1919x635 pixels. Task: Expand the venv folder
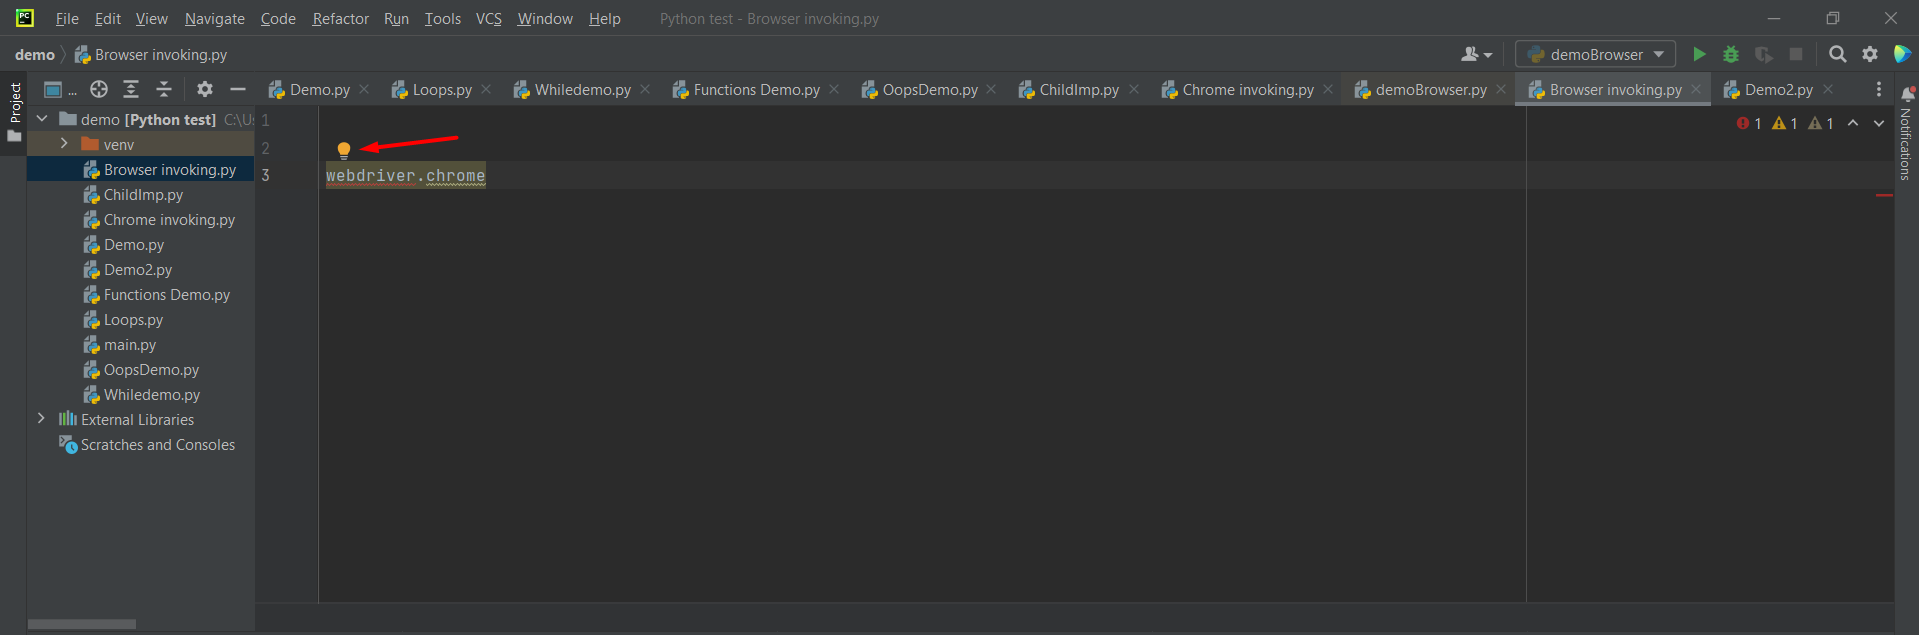[x=64, y=144]
